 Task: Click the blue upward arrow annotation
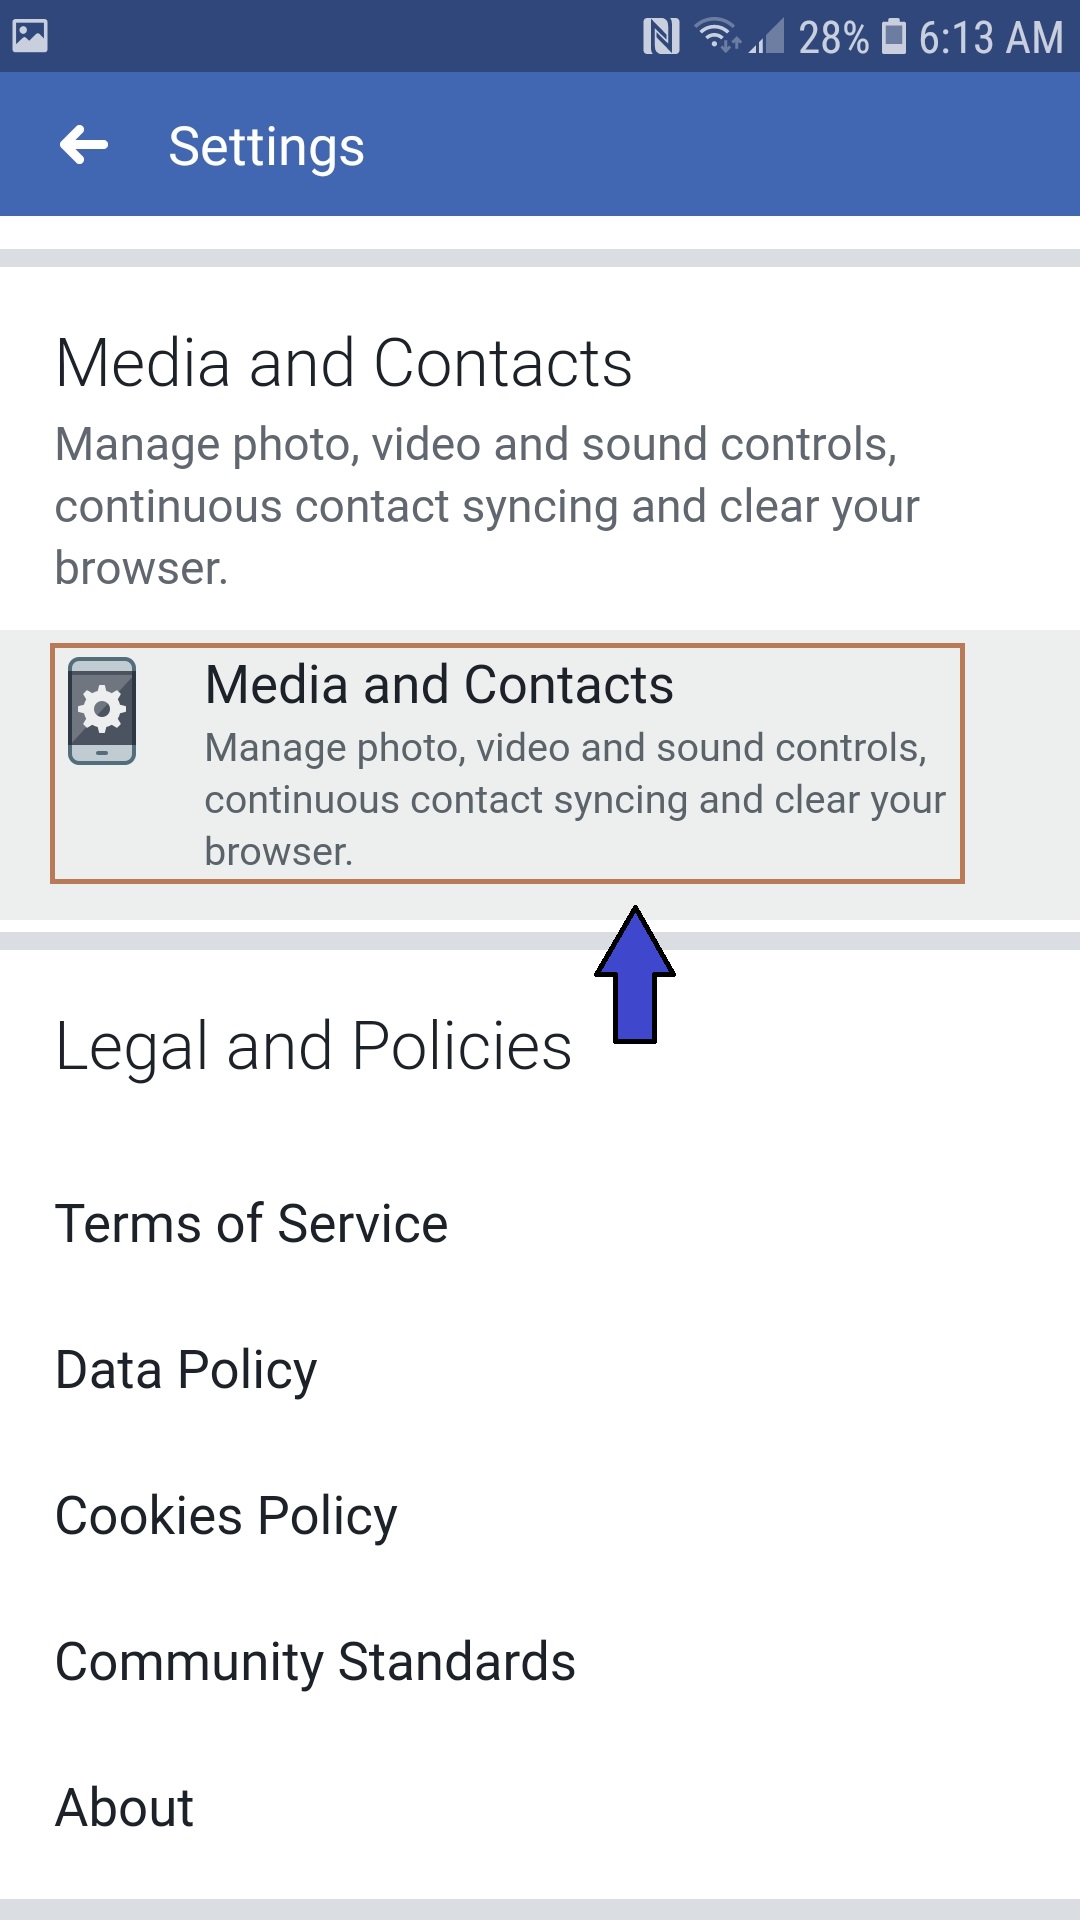click(636, 975)
